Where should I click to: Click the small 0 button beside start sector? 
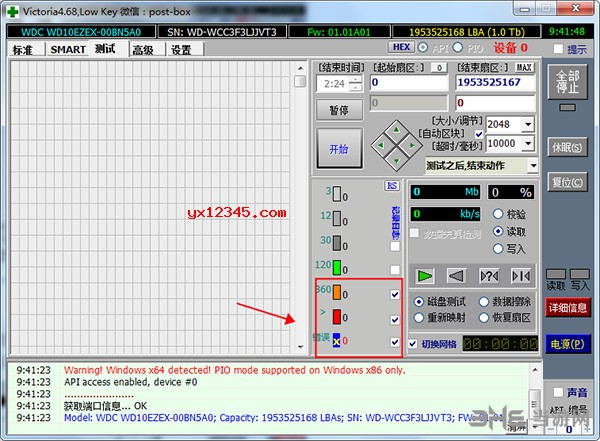(x=439, y=68)
